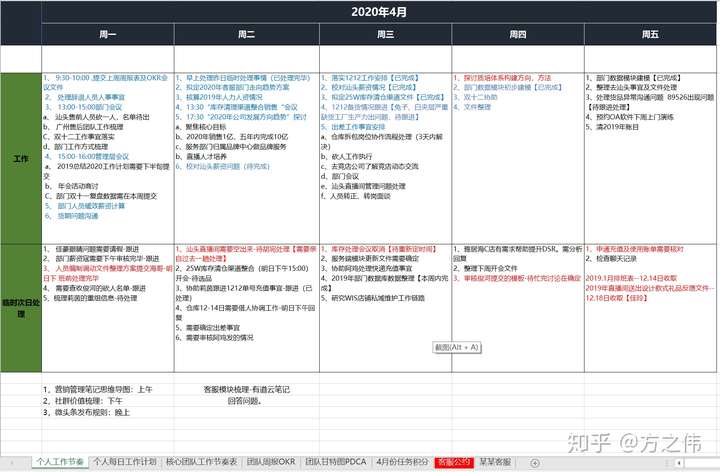Click the line "3、双十二协助"
The width and height of the screenshot is (720, 472).
pyautogui.click(x=475, y=97)
